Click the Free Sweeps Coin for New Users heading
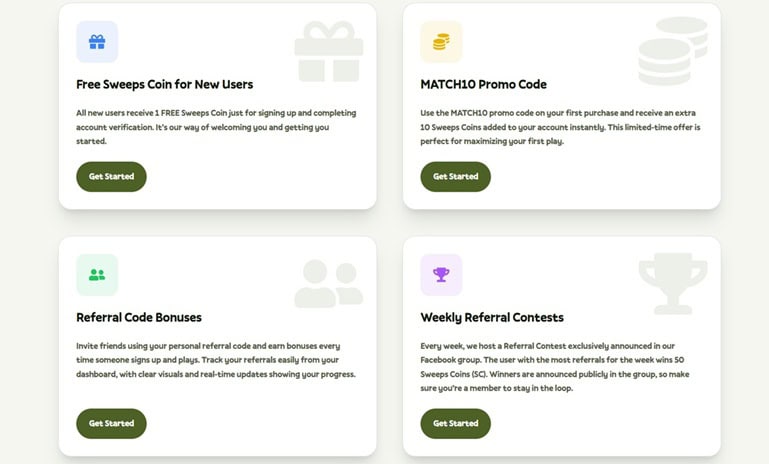Image resolution: width=769 pixels, height=464 pixels. [164, 84]
